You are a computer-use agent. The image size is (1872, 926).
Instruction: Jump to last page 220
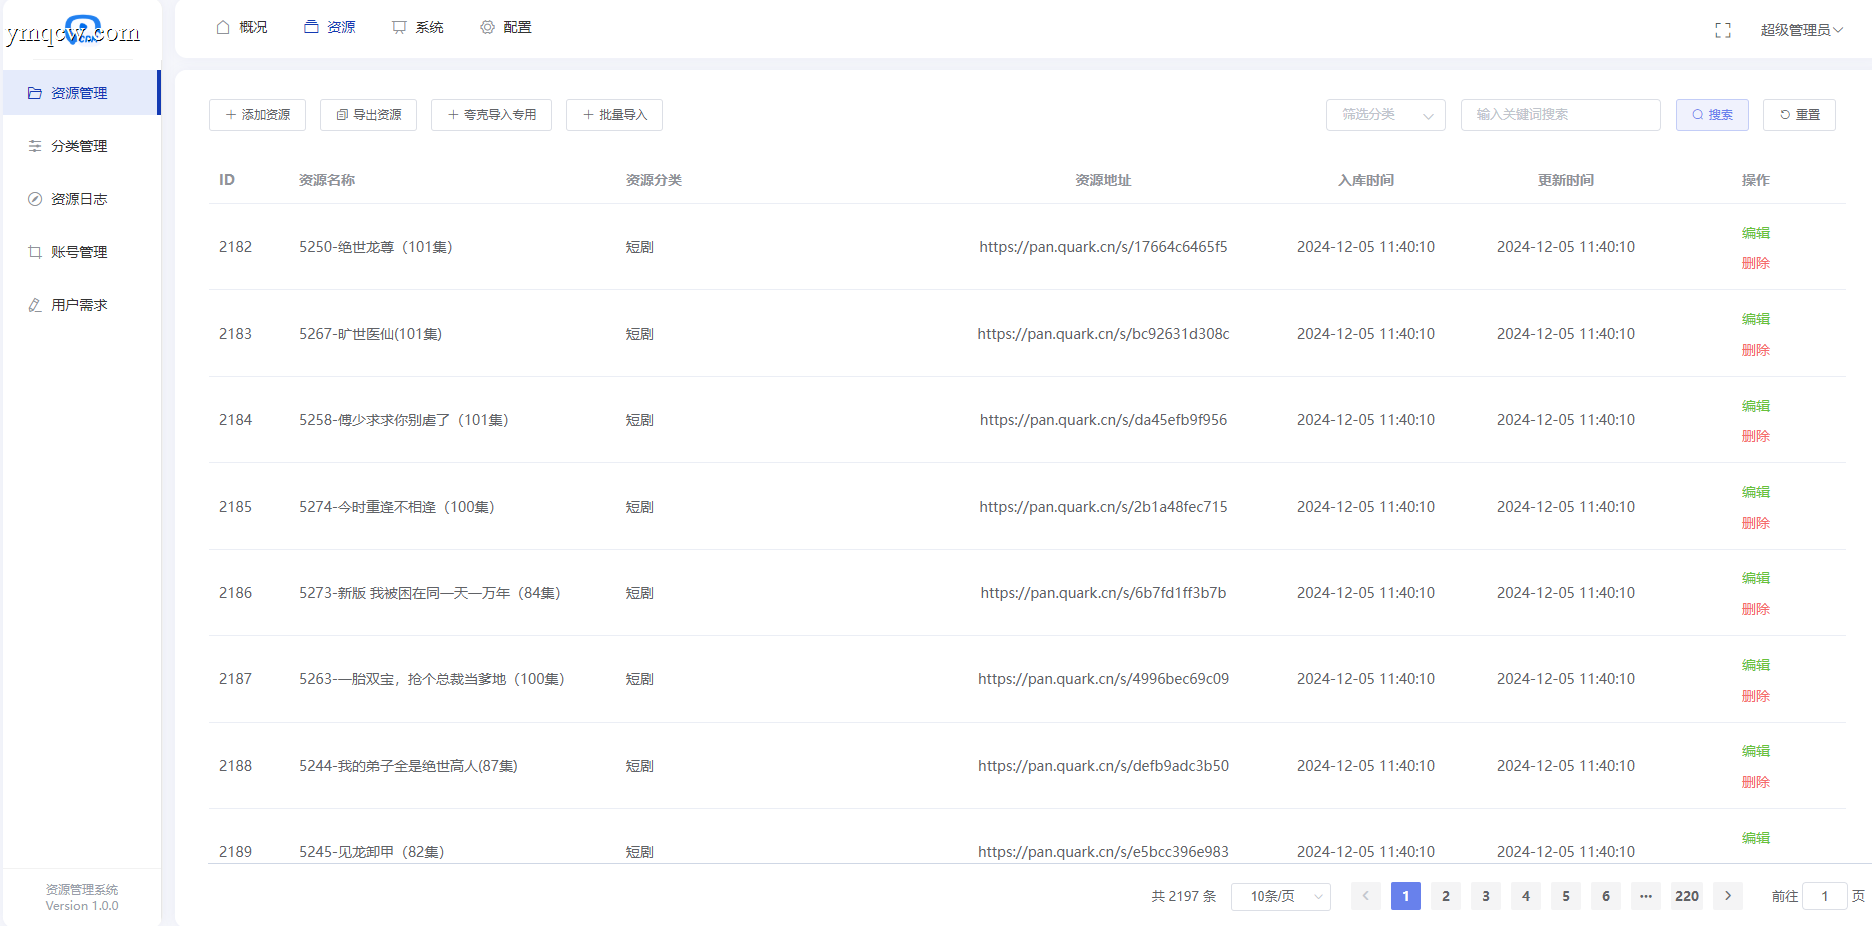pos(1687,896)
